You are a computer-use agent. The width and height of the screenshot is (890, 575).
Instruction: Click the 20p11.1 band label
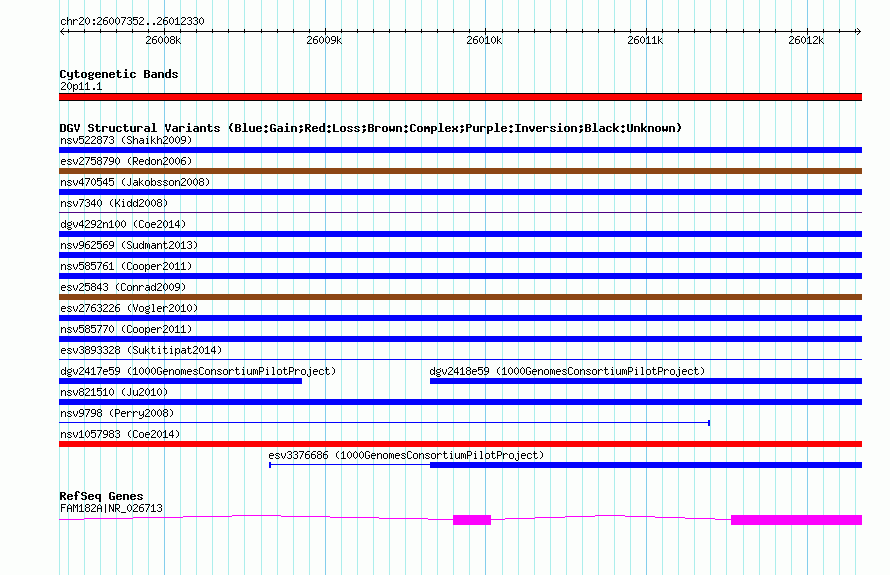(81, 86)
